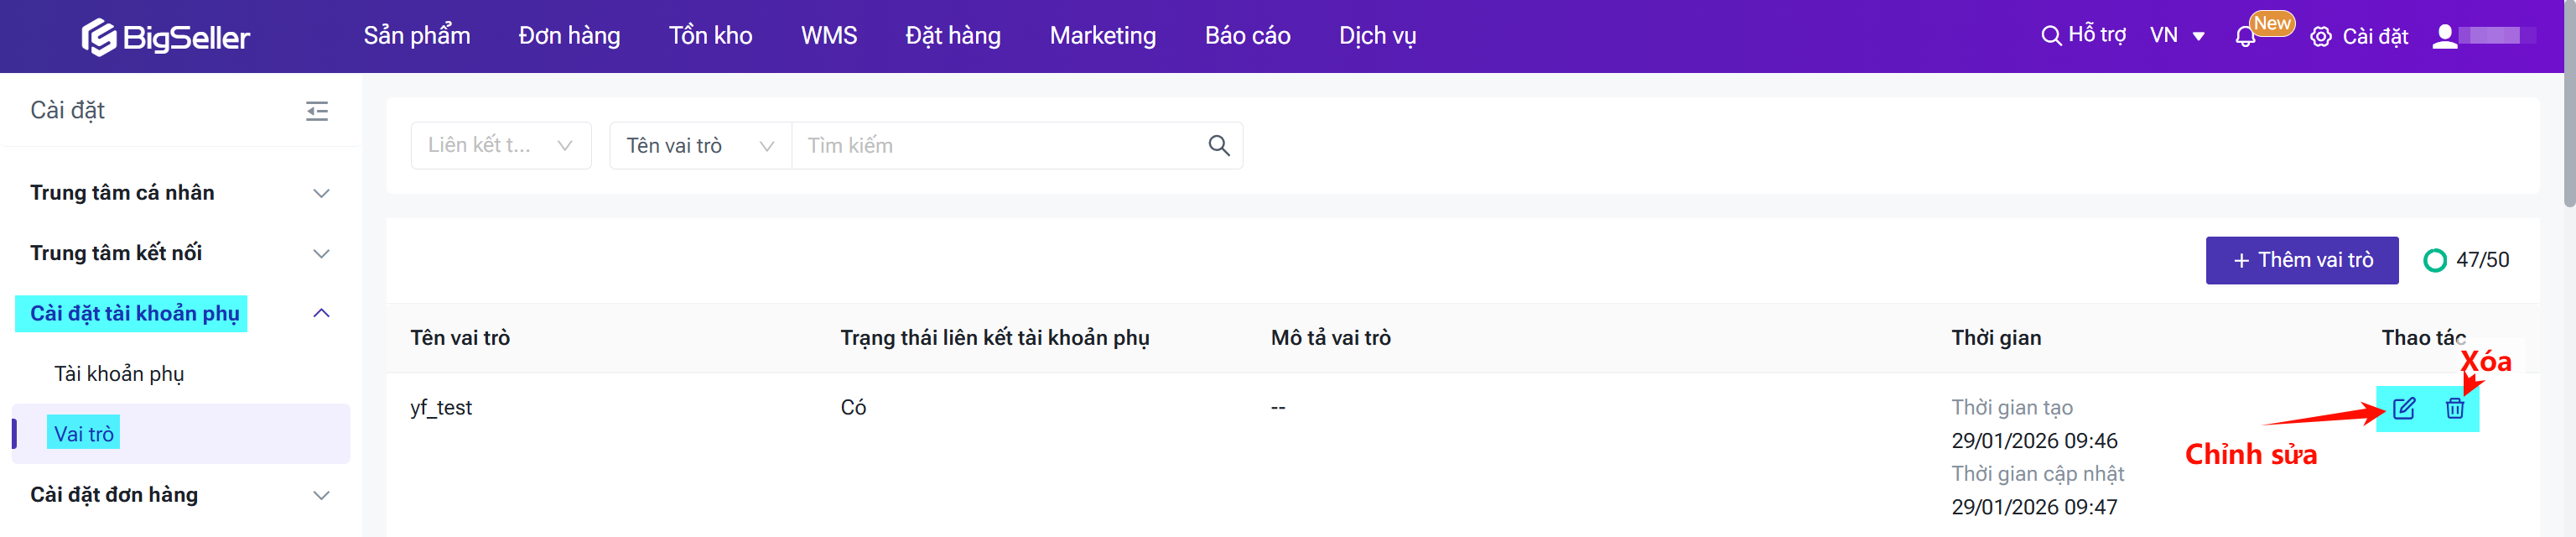Expand the Trung tâm kết nối section

[321, 254]
